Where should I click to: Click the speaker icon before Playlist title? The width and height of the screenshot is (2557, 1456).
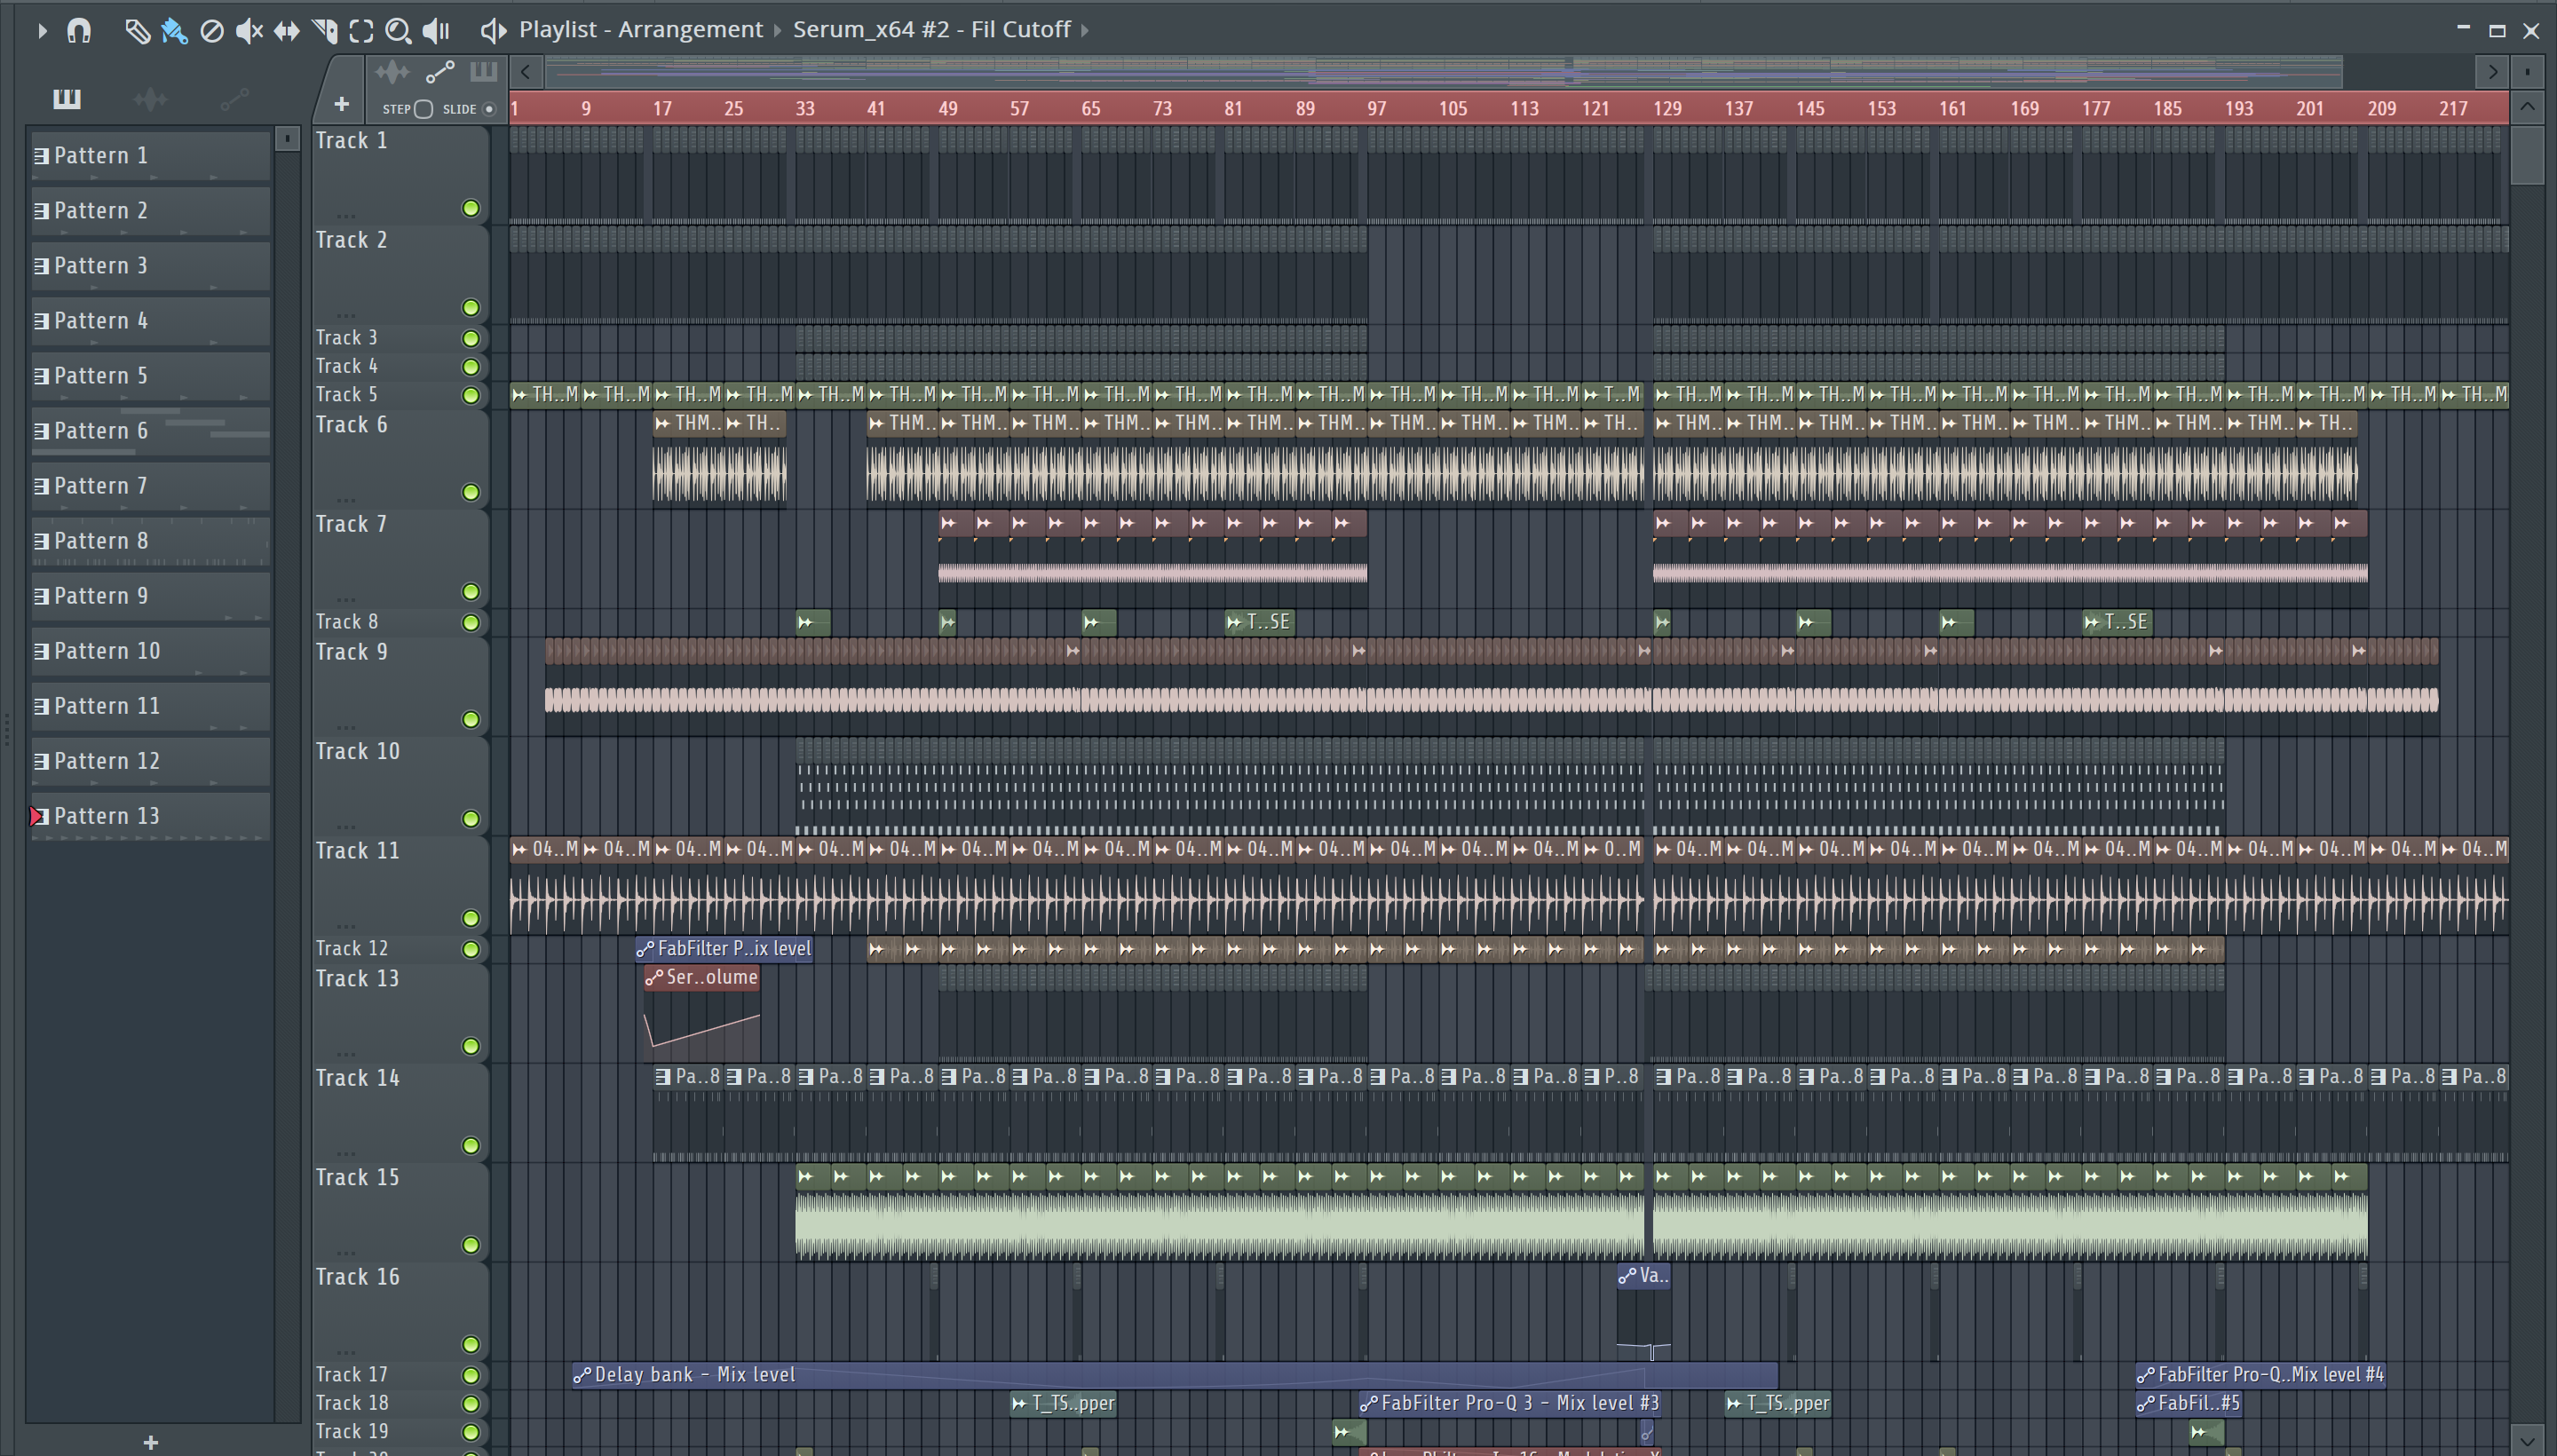tap(492, 31)
